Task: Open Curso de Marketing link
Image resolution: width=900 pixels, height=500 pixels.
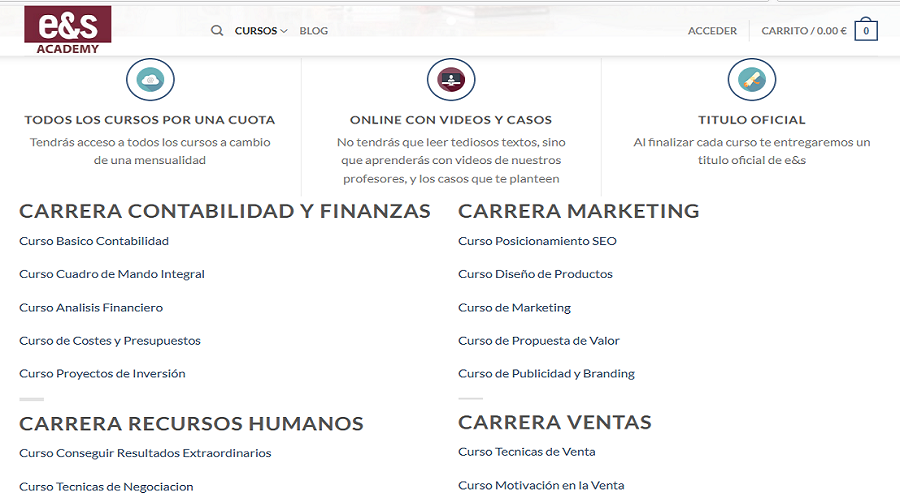Action: click(x=514, y=308)
